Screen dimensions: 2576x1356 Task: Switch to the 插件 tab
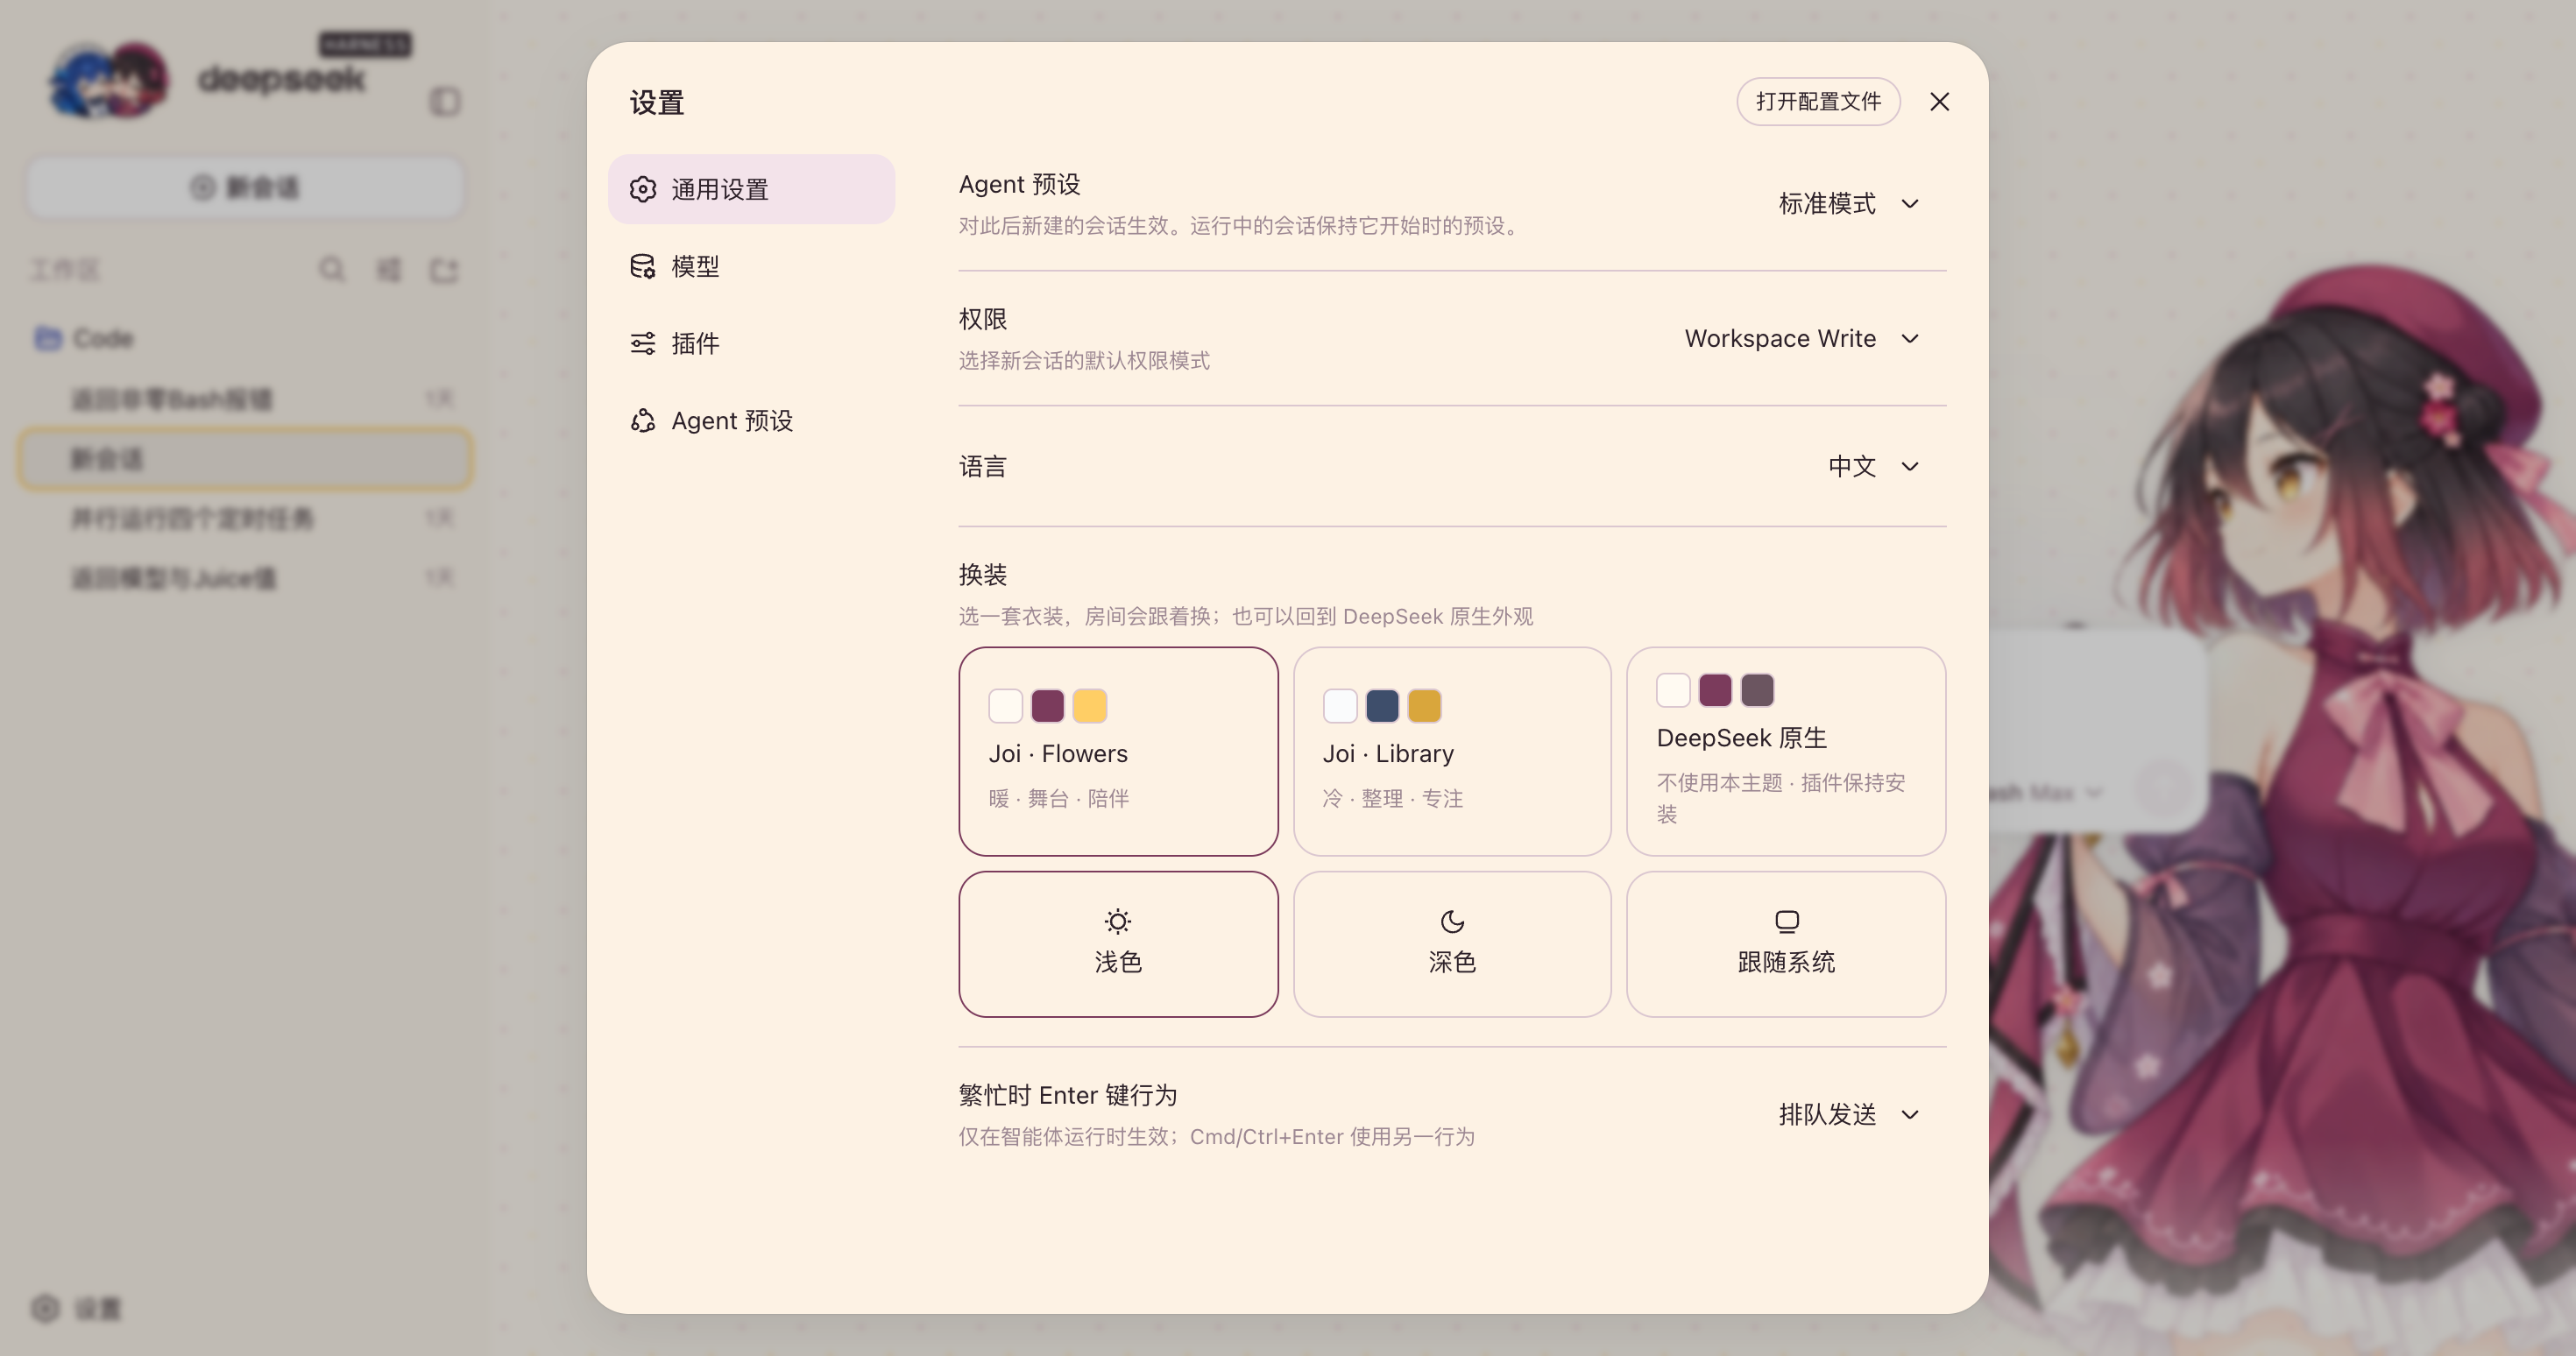751,343
